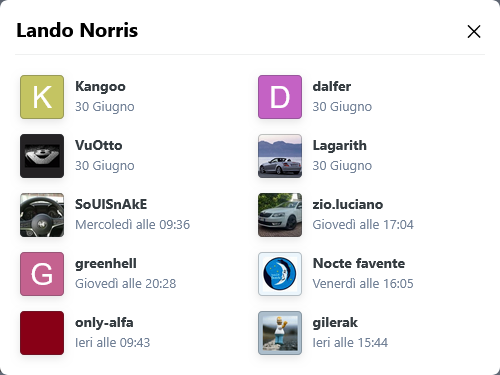Click only-alfa's dark red avatar
Image resolution: width=500 pixels, height=375 pixels.
click(x=42, y=333)
